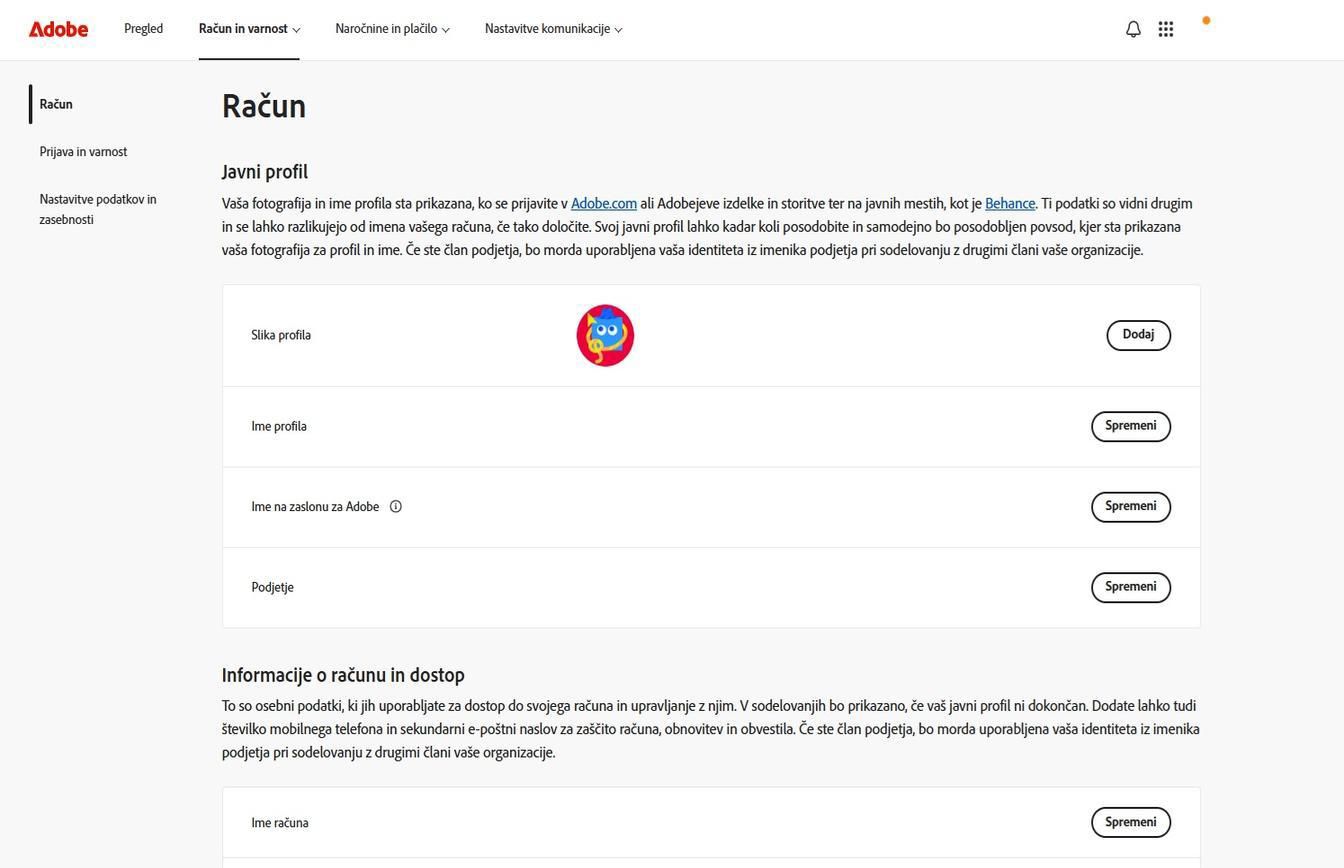Screen dimensions: 1344x868
Task: Open the apps grid switcher
Action: [1166, 29]
